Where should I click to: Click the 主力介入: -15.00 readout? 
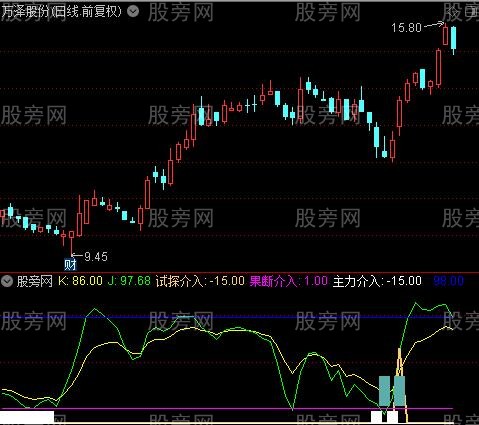click(377, 281)
